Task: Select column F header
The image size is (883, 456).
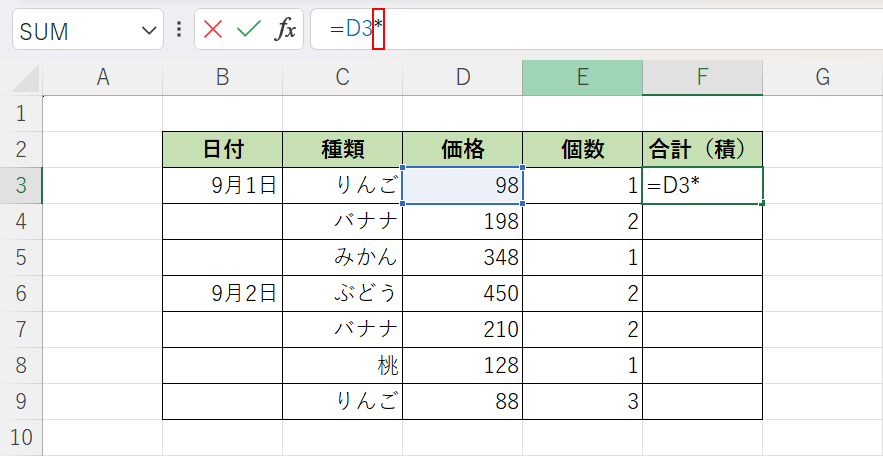Action: click(x=702, y=77)
